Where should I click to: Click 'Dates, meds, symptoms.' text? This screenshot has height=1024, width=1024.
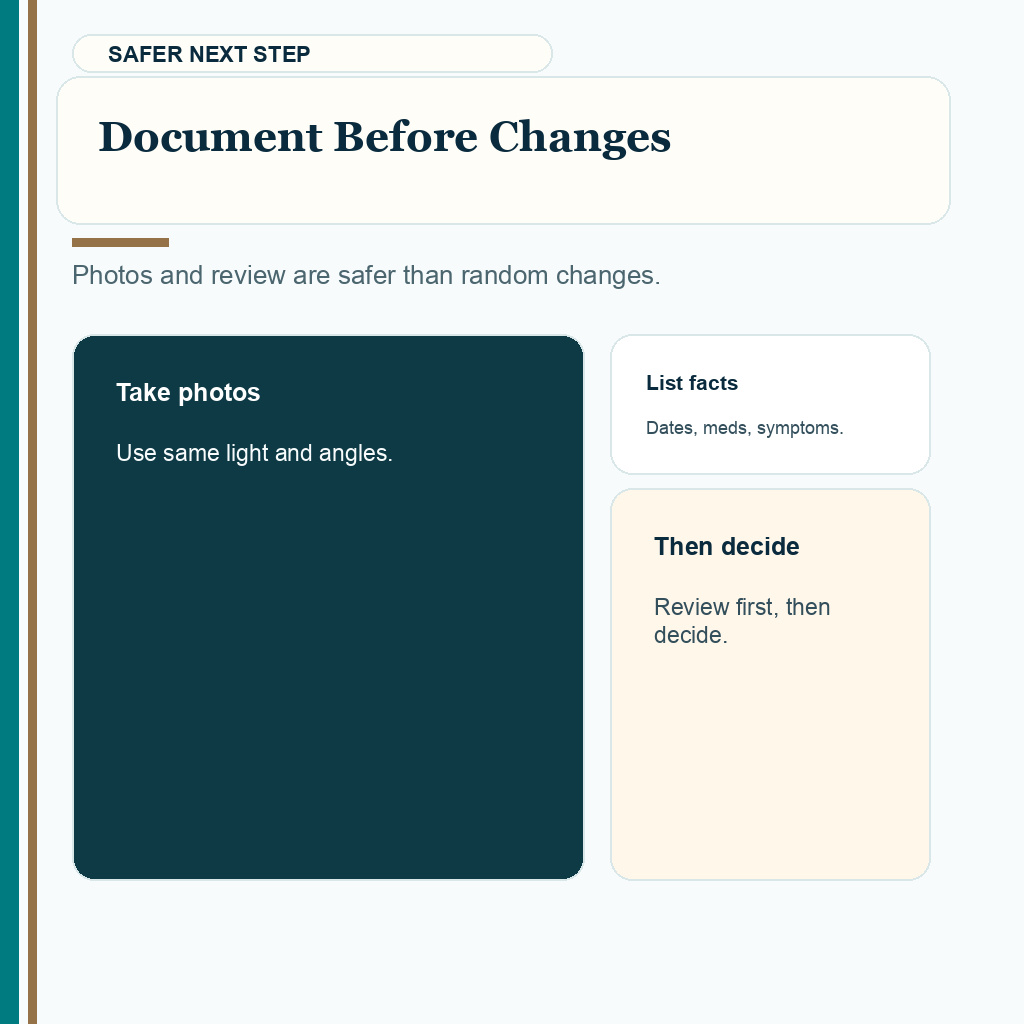744,428
